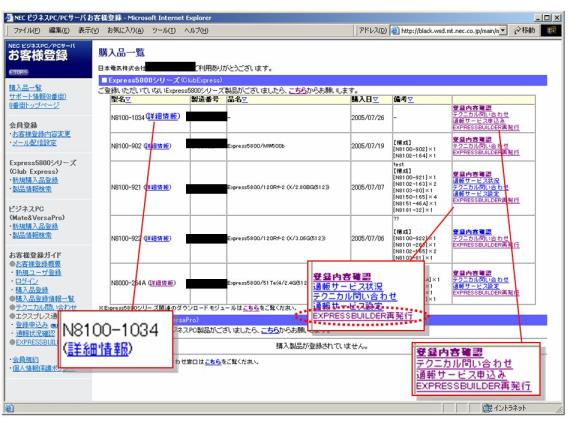Click the 購入品一覧 page heading

(122, 53)
